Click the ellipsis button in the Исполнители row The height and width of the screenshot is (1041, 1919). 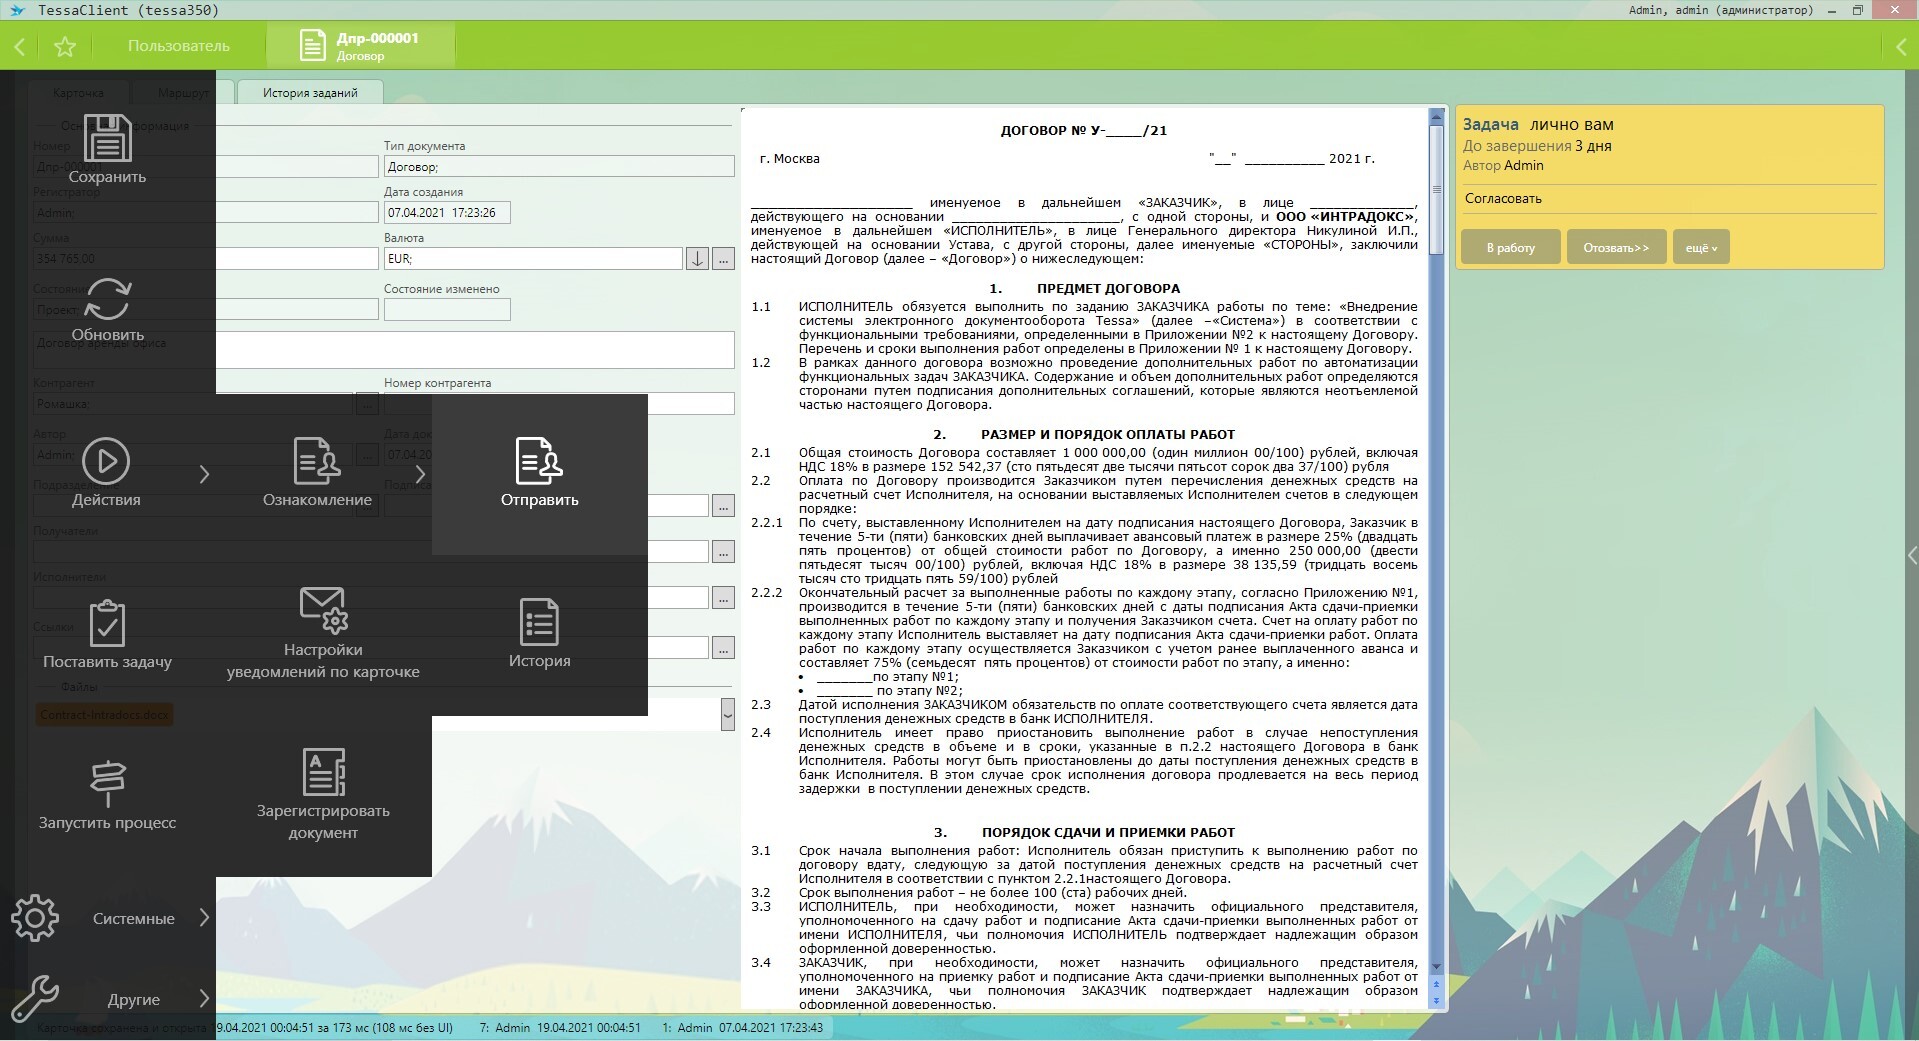pyautogui.click(x=723, y=597)
